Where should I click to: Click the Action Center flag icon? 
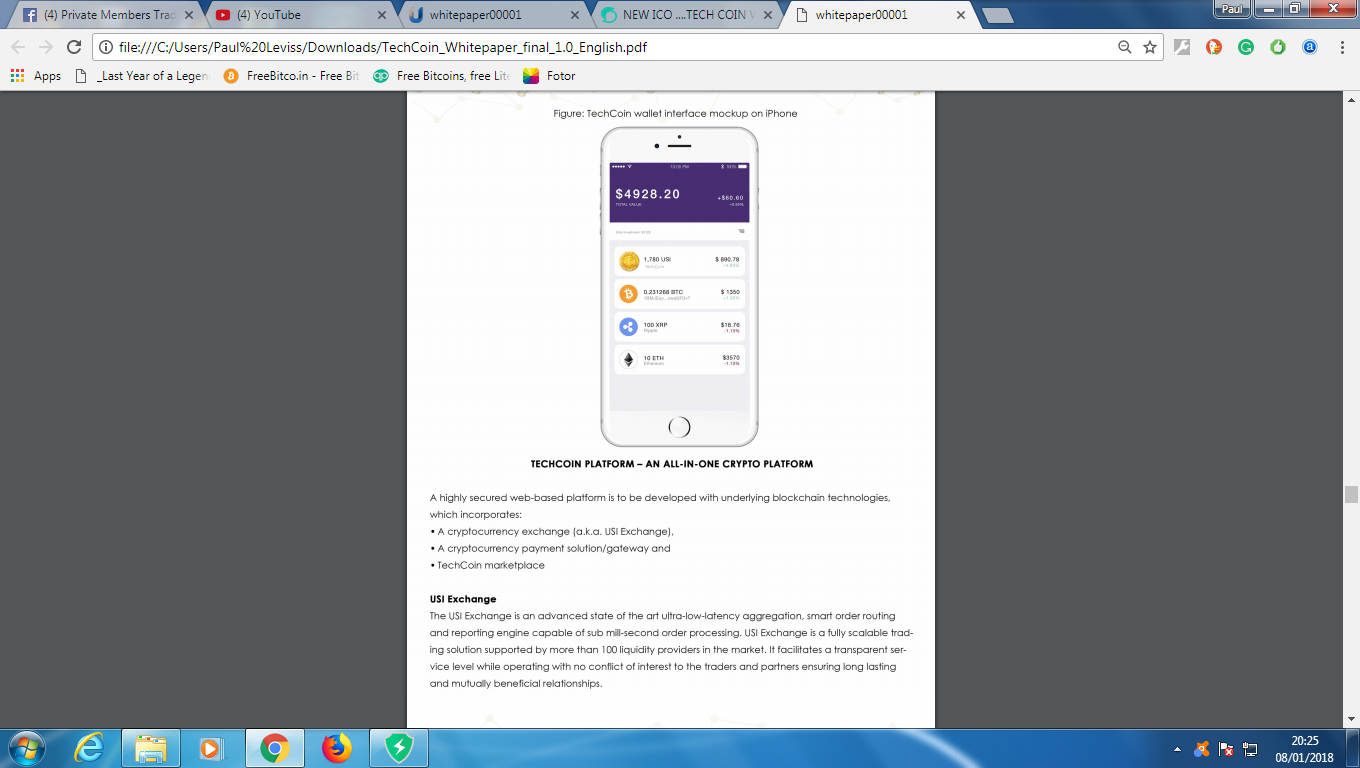1226,748
